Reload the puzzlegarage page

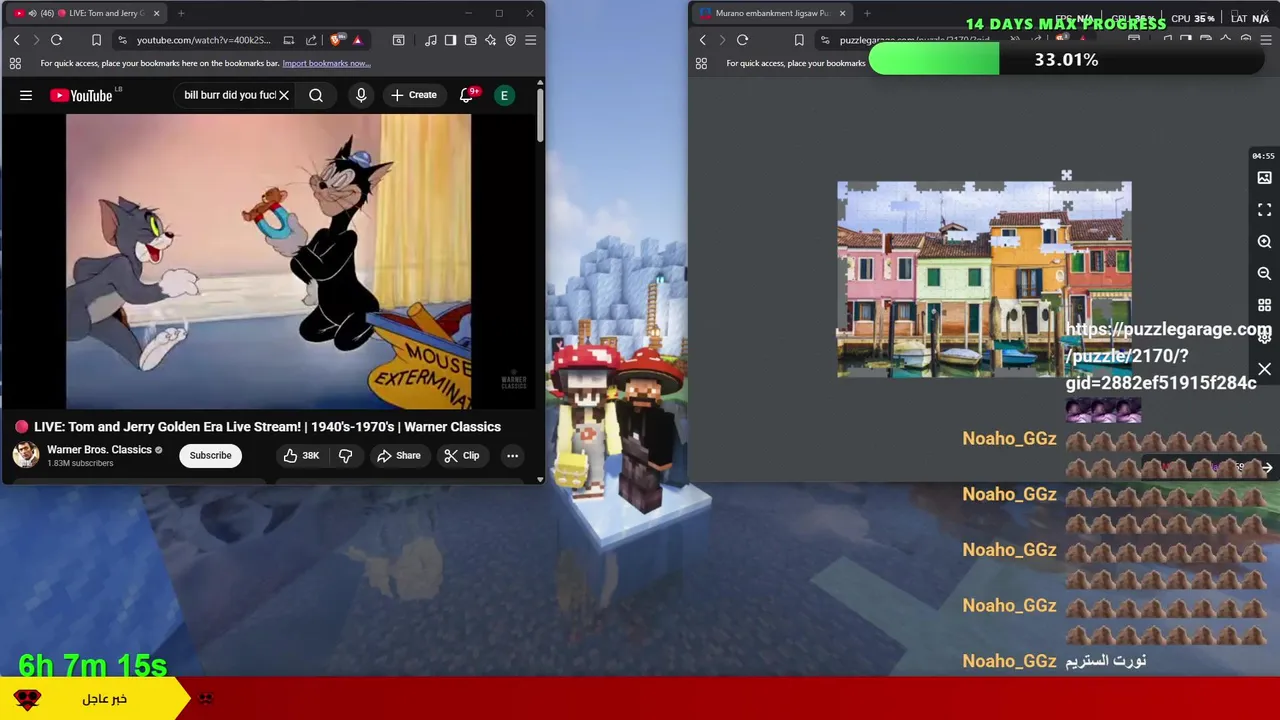tap(742, 40)
